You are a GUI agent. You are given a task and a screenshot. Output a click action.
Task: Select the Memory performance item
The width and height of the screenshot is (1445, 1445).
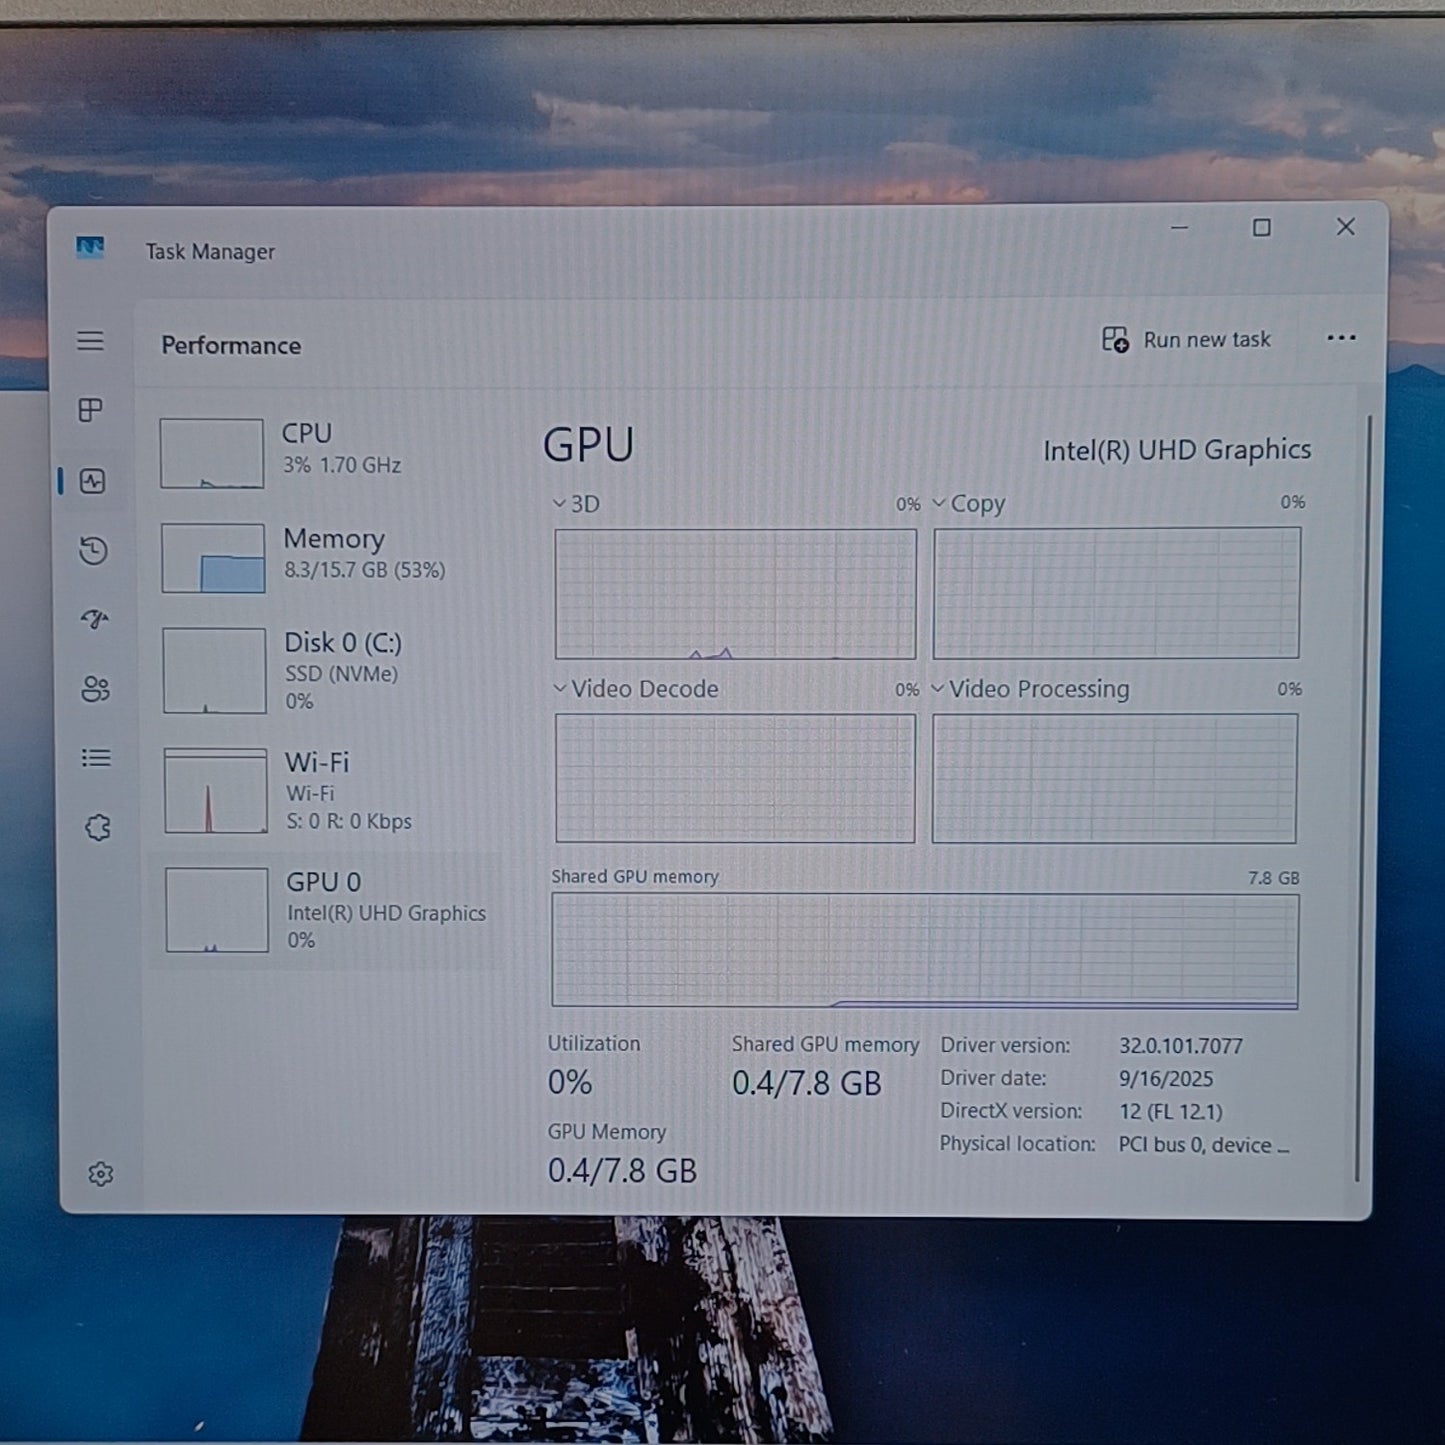326,557
